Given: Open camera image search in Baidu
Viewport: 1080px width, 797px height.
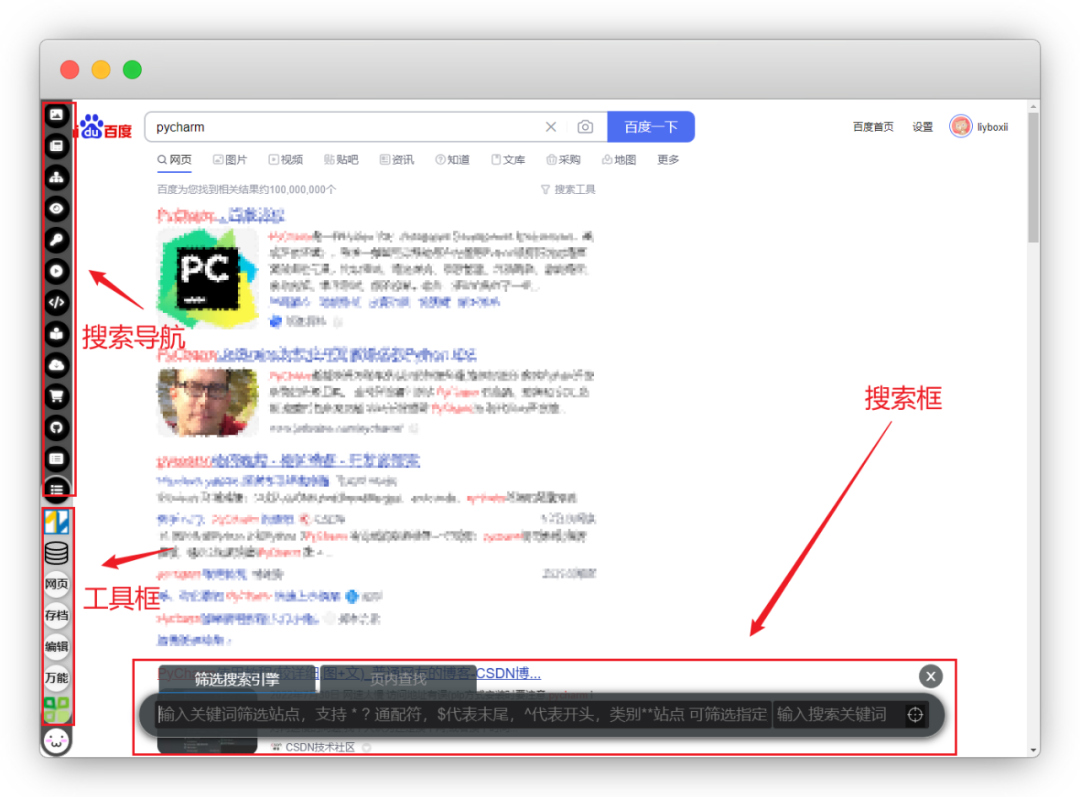Looking at the screenshot, I should click(585, 127).
